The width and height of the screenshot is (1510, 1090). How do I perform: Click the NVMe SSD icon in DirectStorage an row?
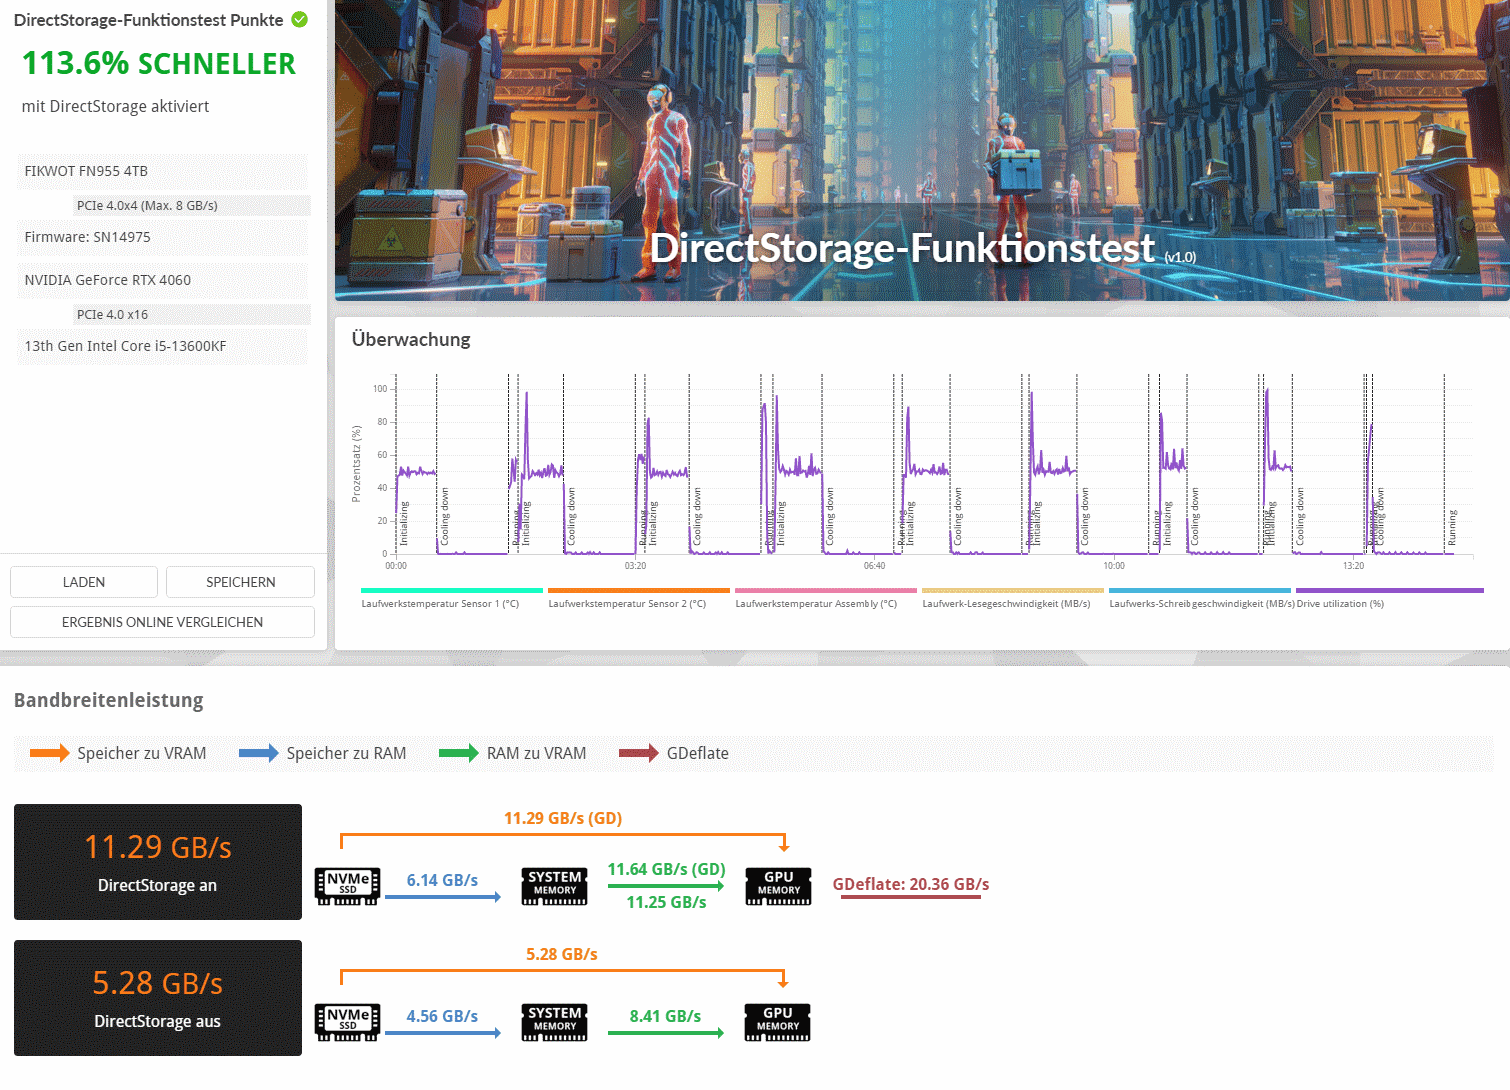pos(347,886)
